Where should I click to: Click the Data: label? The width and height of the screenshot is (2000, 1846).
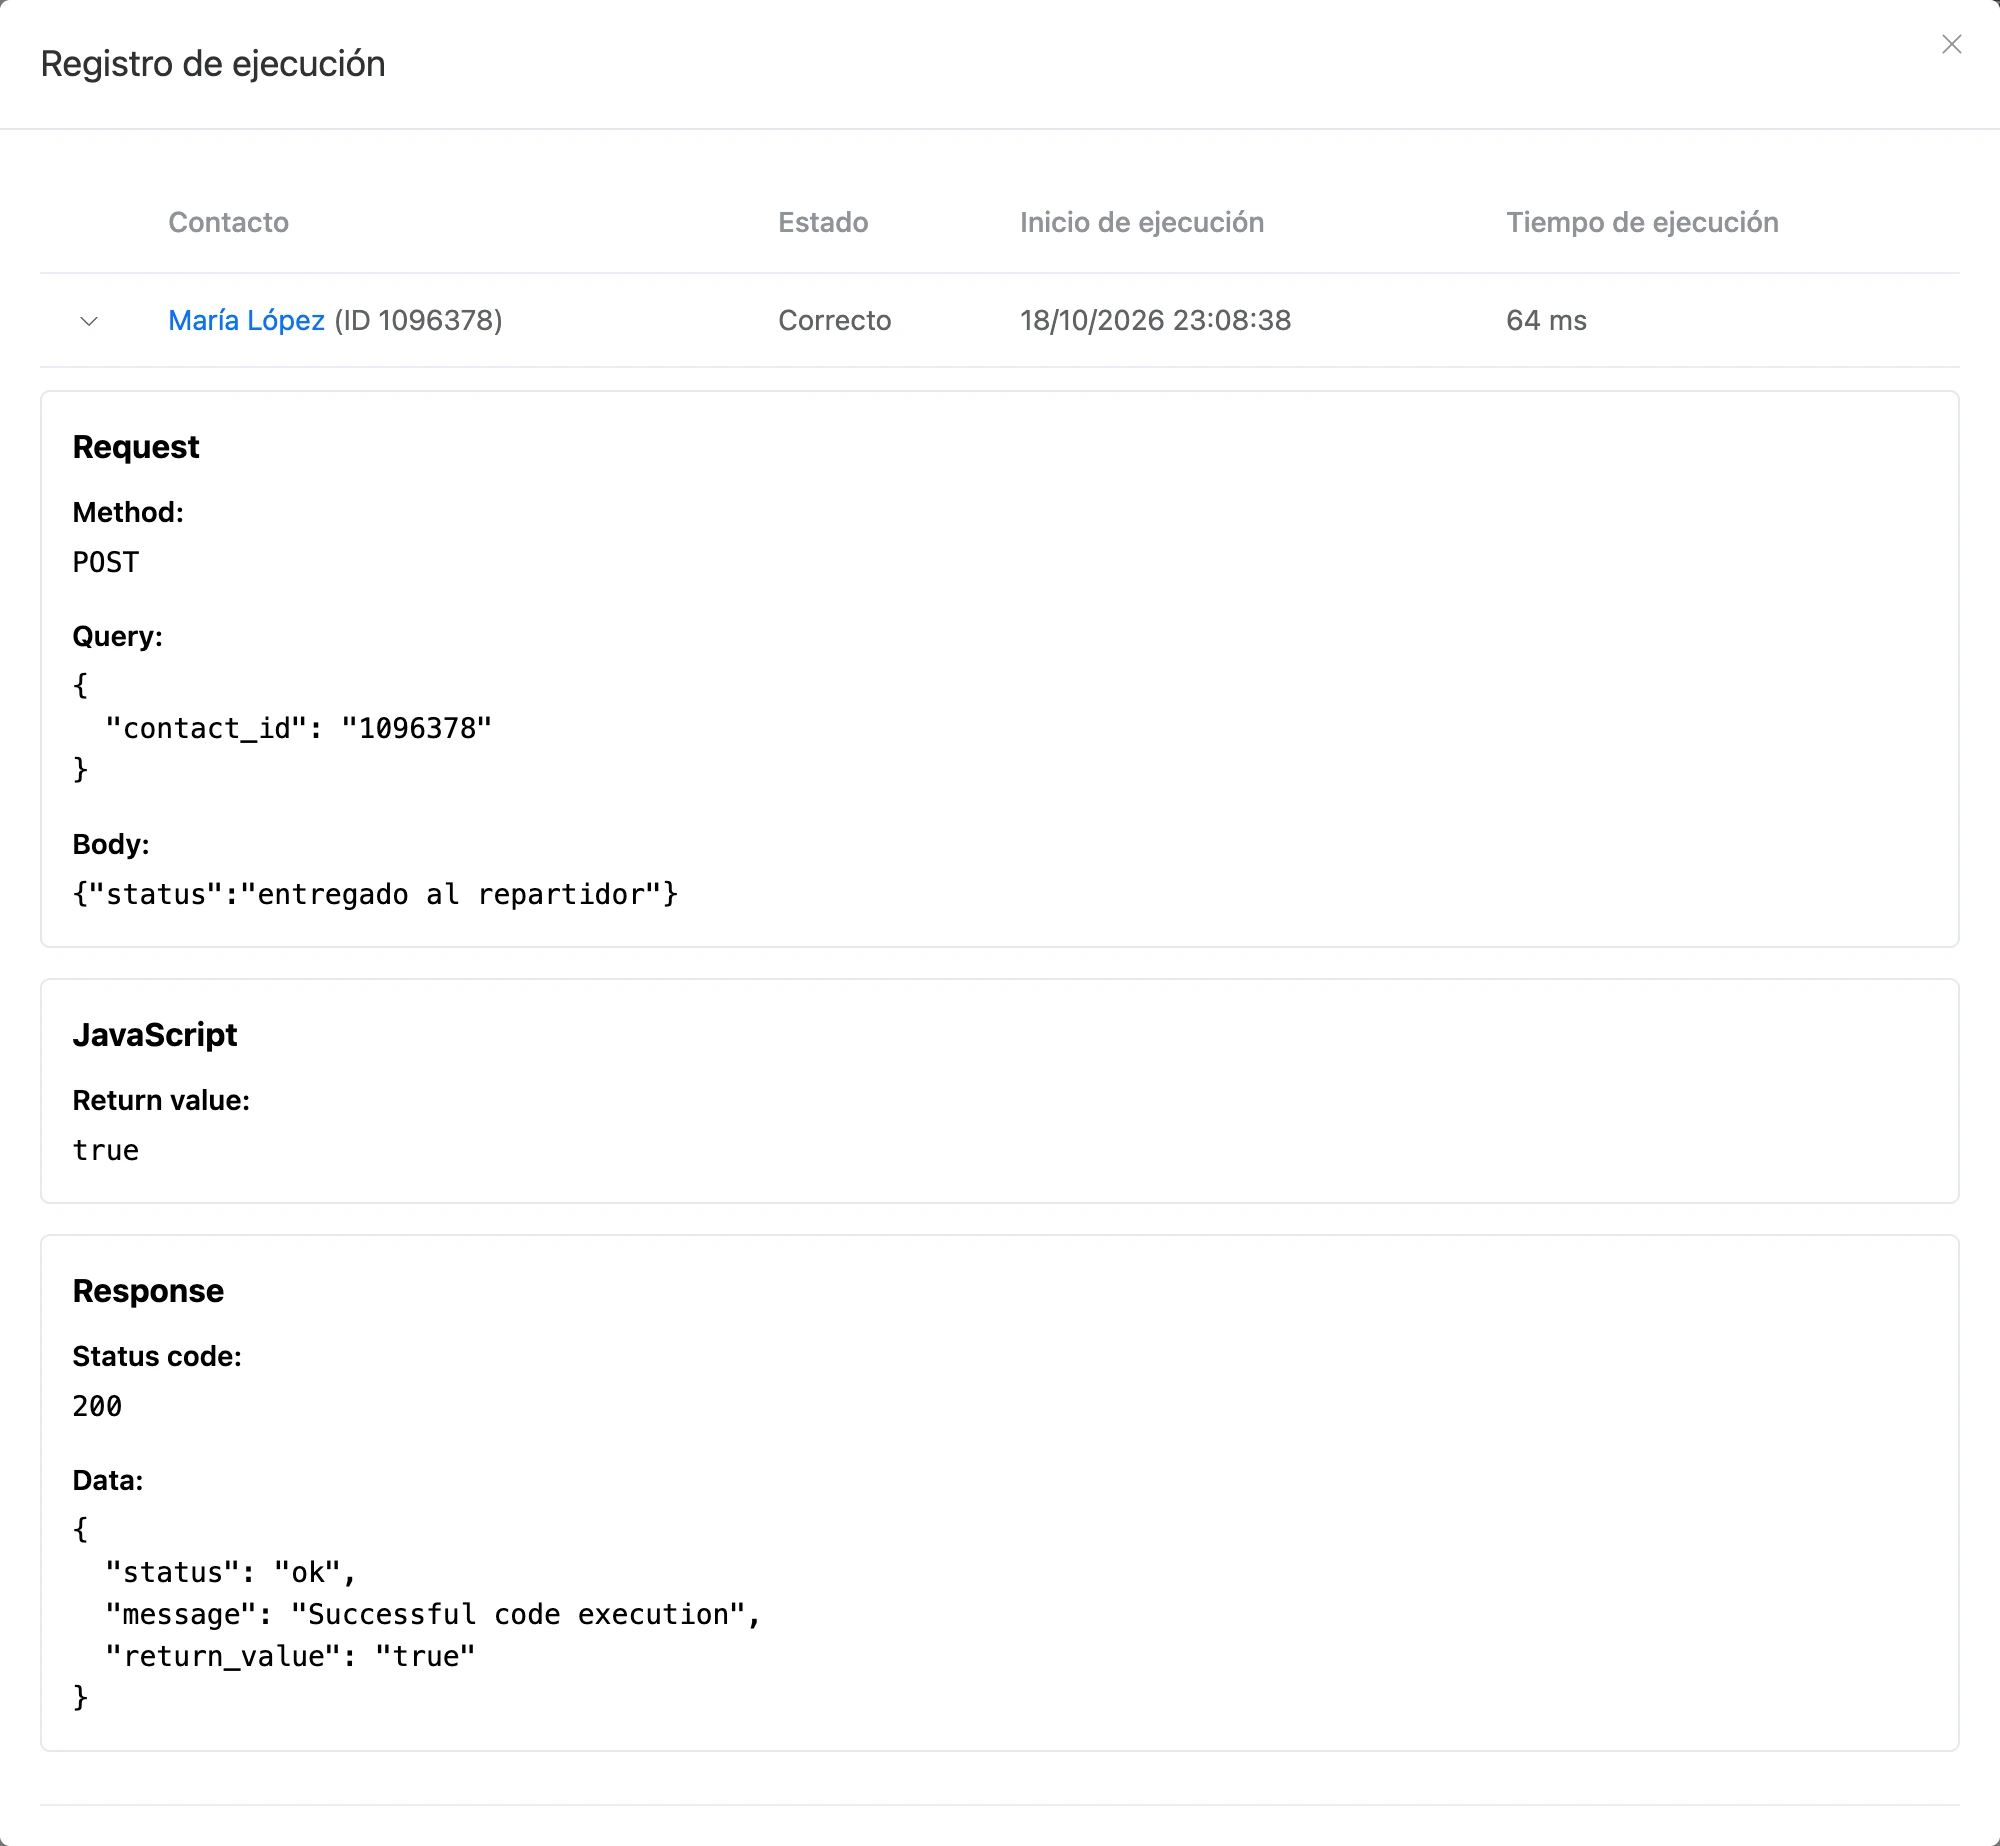coord(108,1480)
